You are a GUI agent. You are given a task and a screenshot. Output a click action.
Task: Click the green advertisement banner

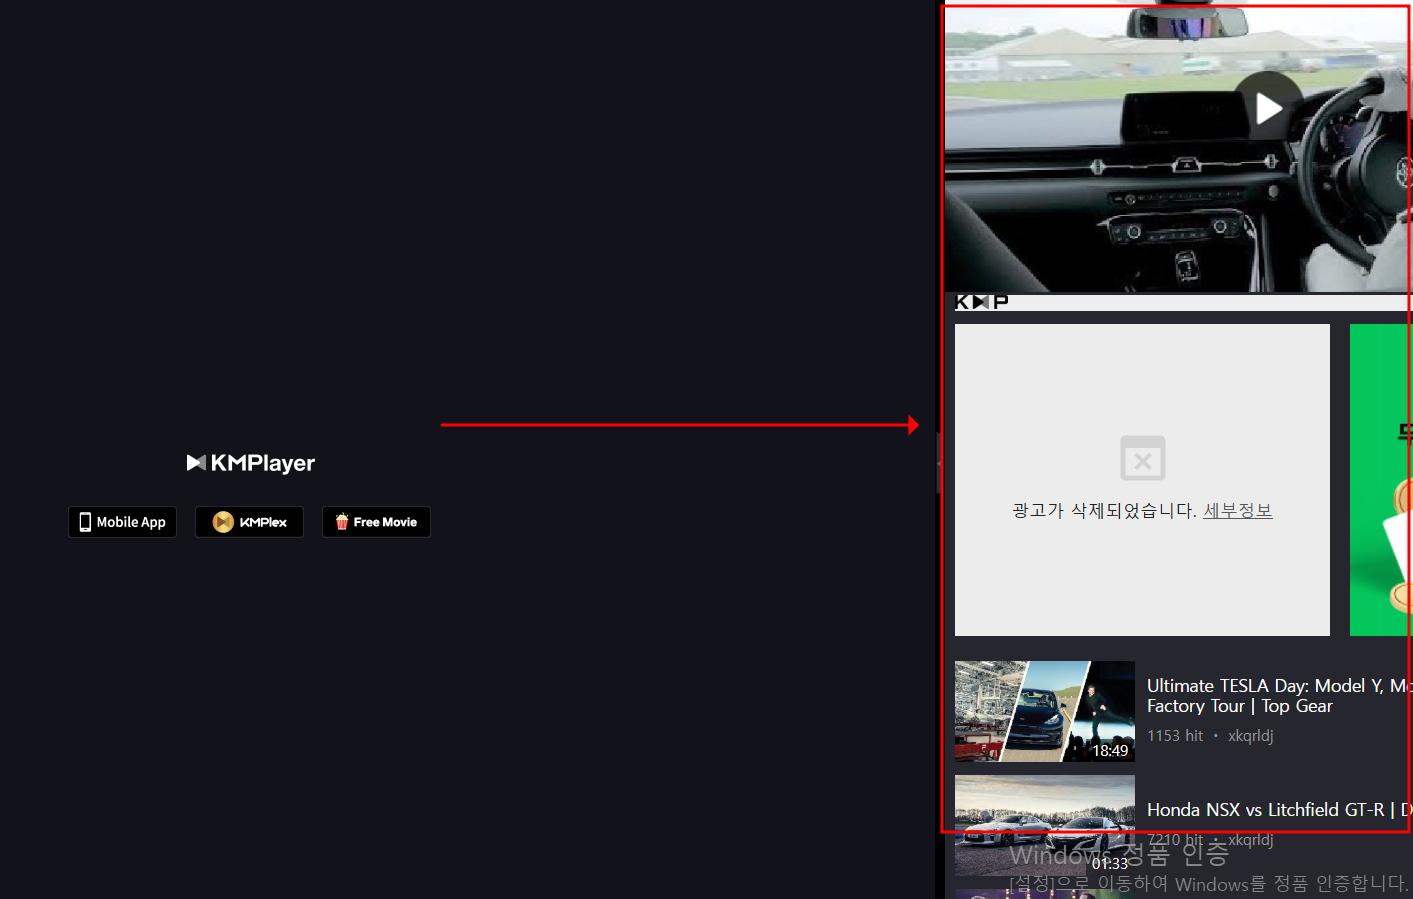(x=1381, y=480)
